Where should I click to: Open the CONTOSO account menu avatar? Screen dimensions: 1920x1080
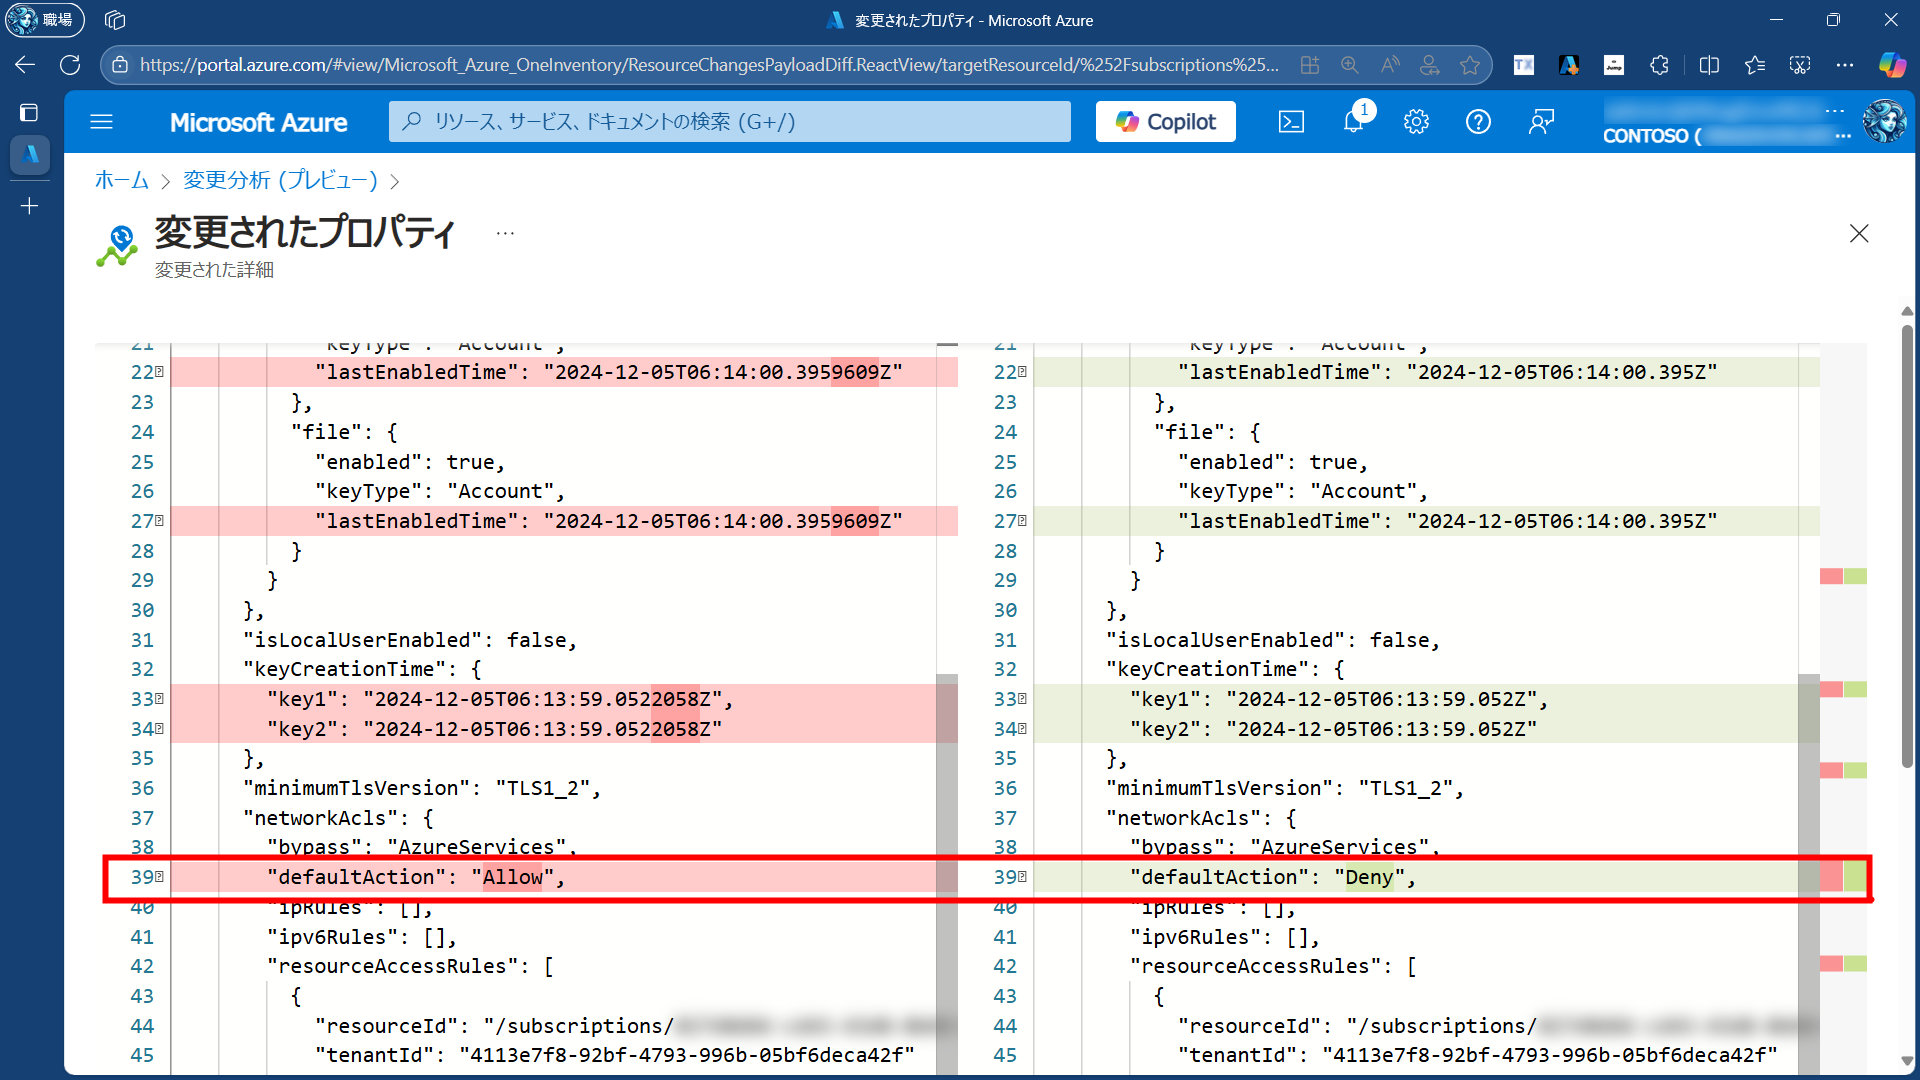(1884, 122)
